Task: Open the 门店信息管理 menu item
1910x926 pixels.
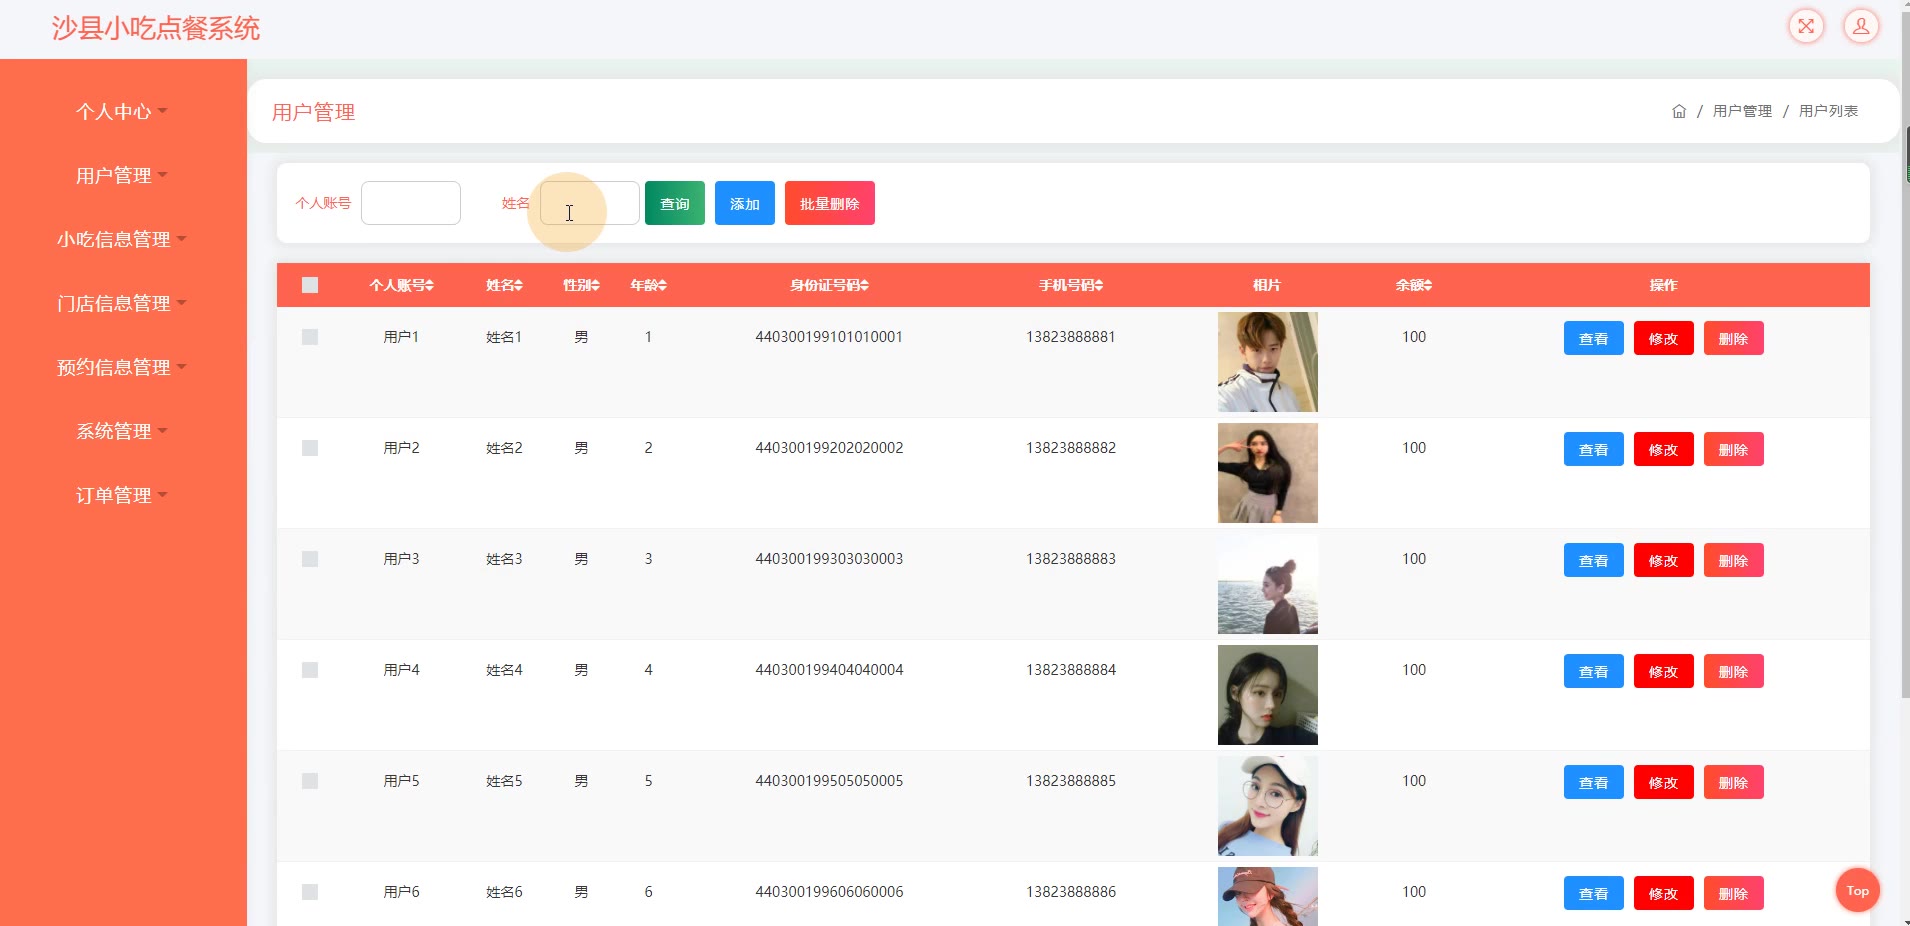Action: pos(120,304)
